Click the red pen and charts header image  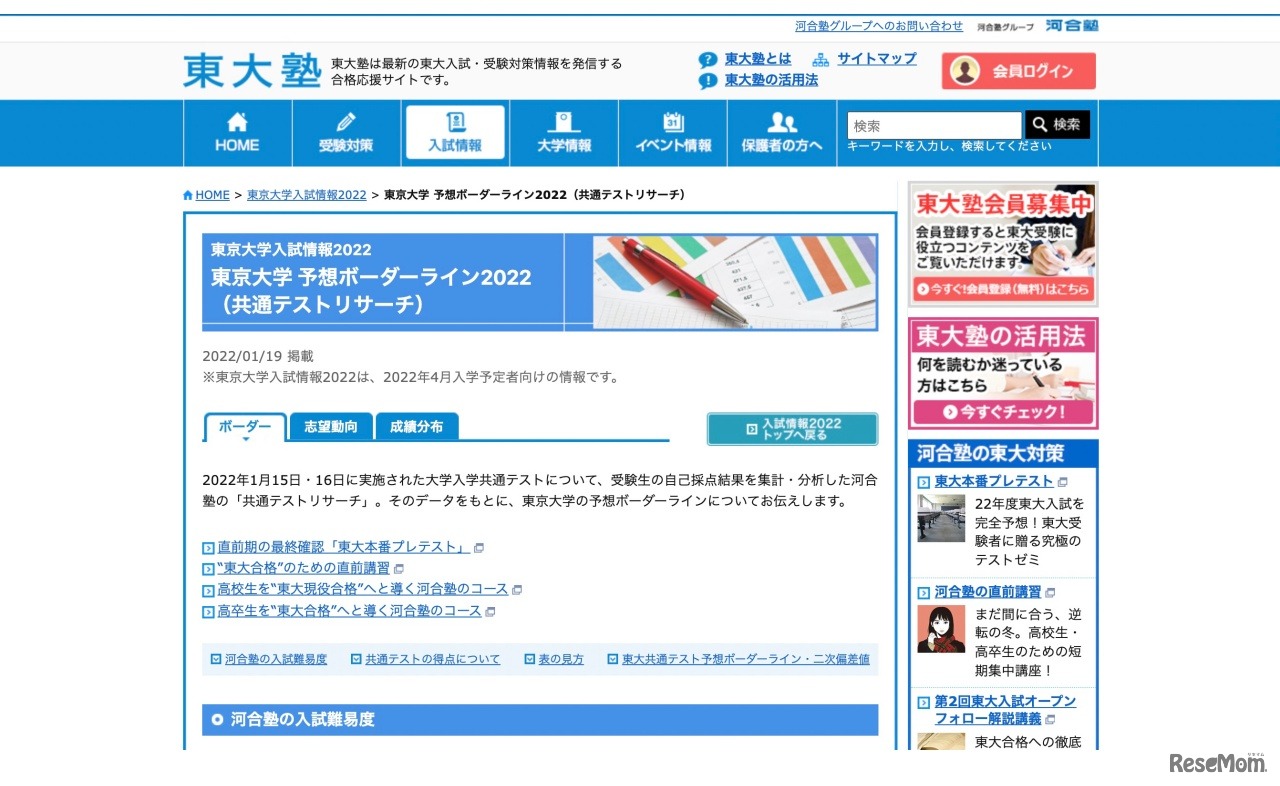click(734, 282)
